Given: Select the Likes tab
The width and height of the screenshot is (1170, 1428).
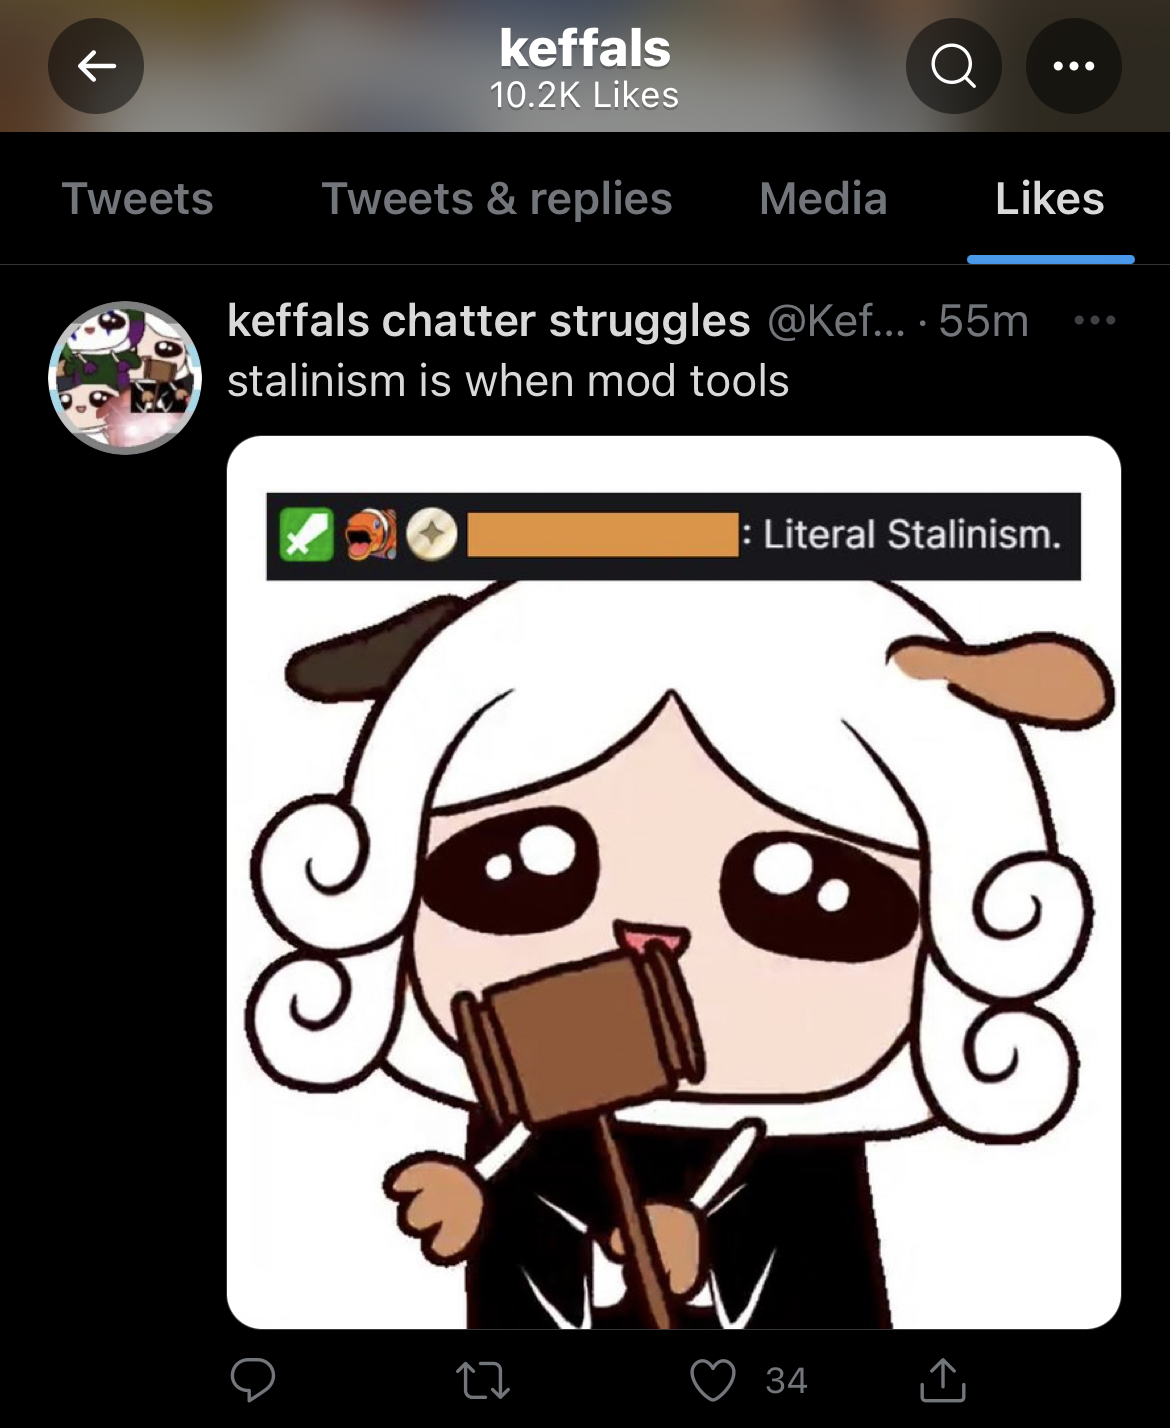Looking at the screenshot, I should point(1050,198).
